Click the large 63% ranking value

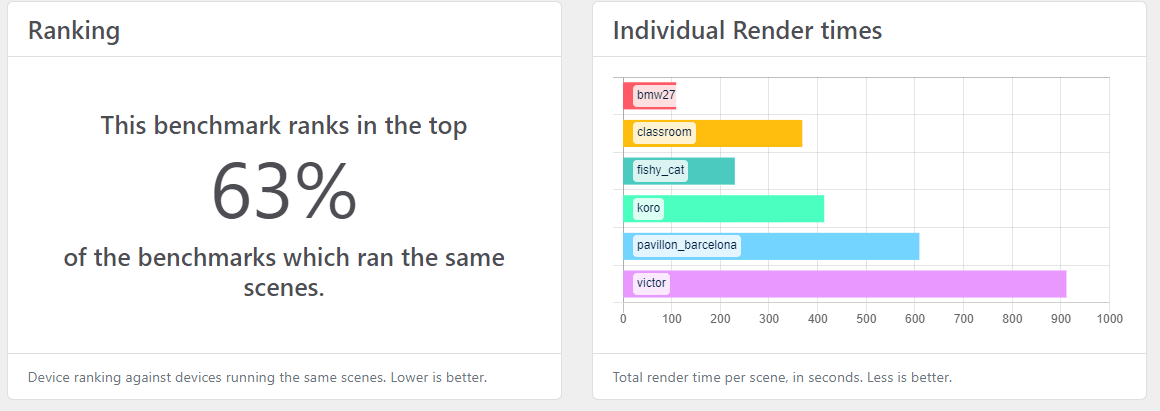(284, 192)
